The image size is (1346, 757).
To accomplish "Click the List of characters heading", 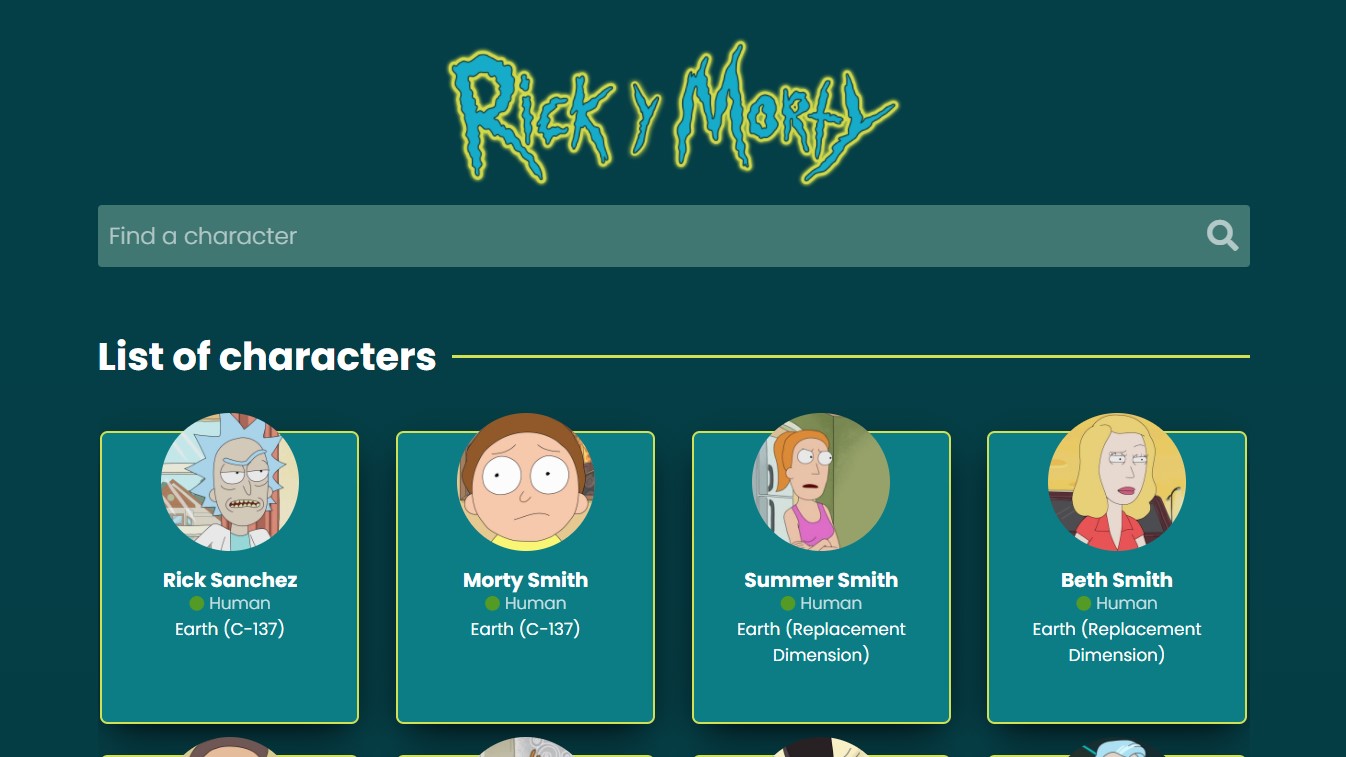I will point(267,356).
